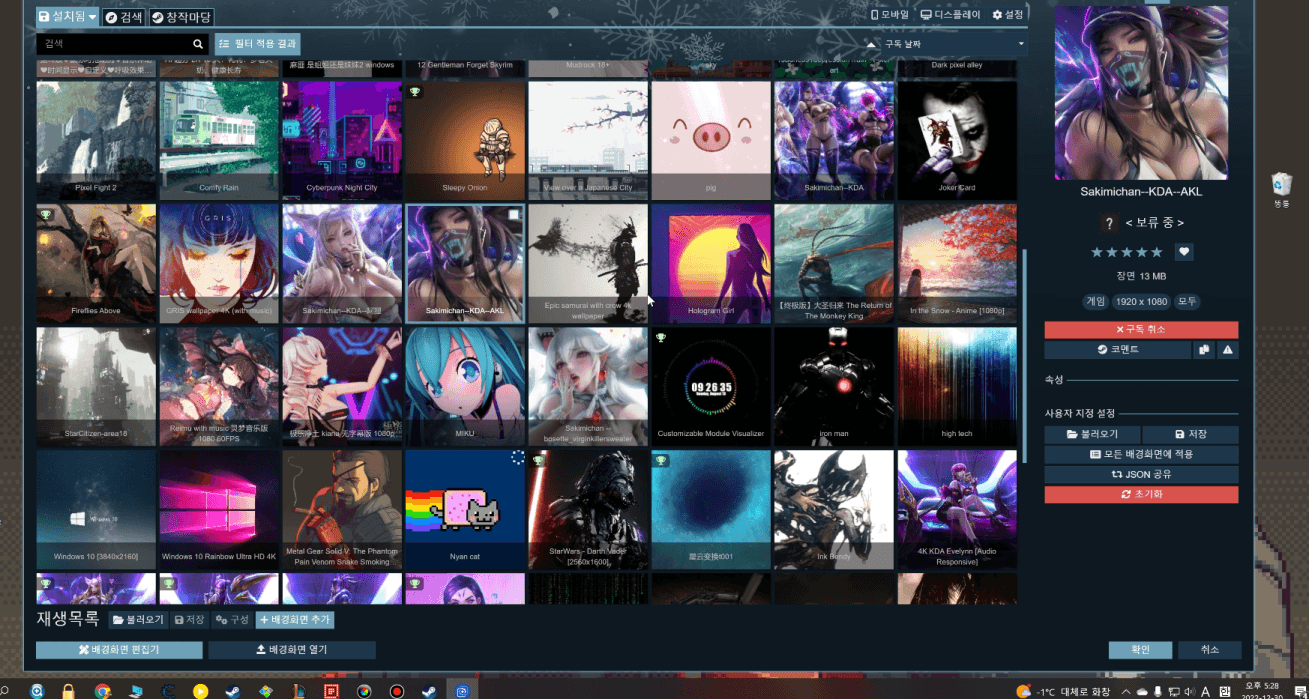Select the MIKU wallpaper thumbnail

pyautogui.click(x=465, y=387)
